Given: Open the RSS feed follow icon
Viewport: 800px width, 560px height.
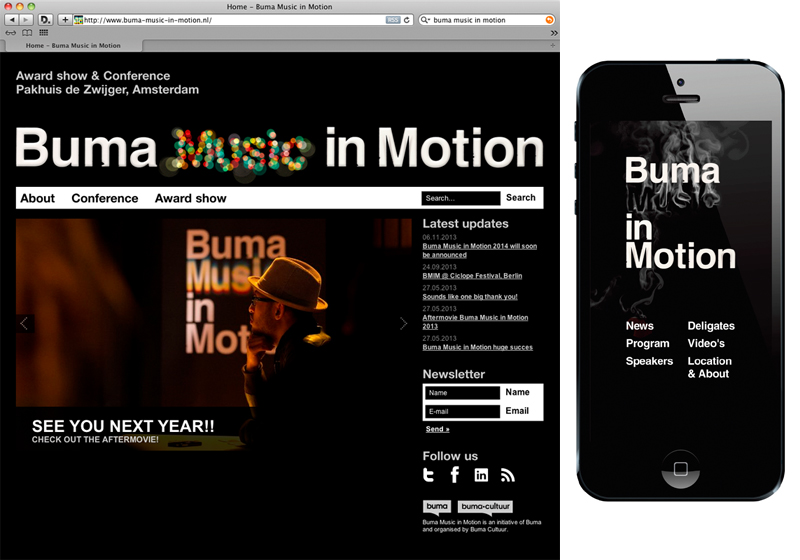Looking at the screenshot, I should [508, 475].
